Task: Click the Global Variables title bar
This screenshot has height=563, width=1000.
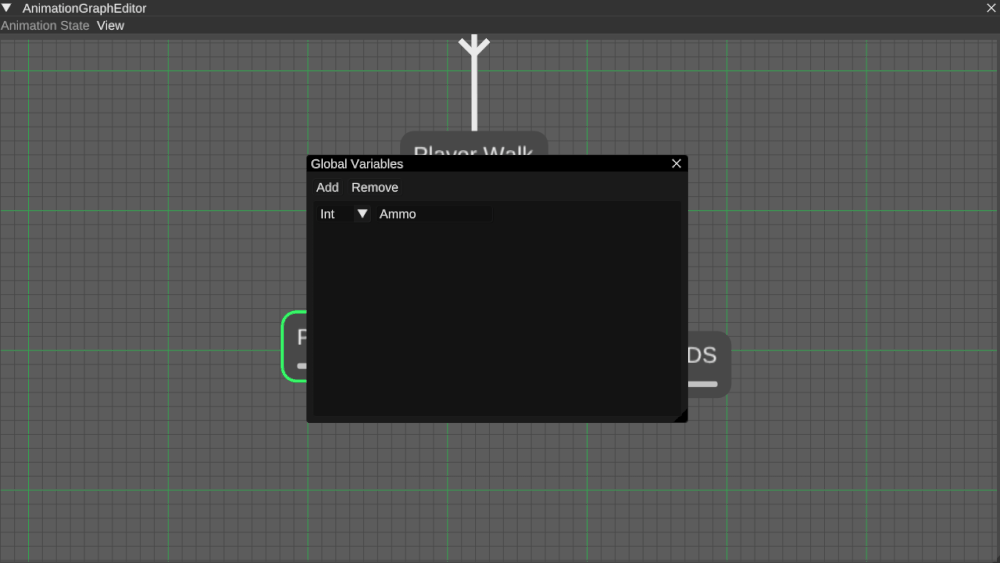Action: coord(480,164)
